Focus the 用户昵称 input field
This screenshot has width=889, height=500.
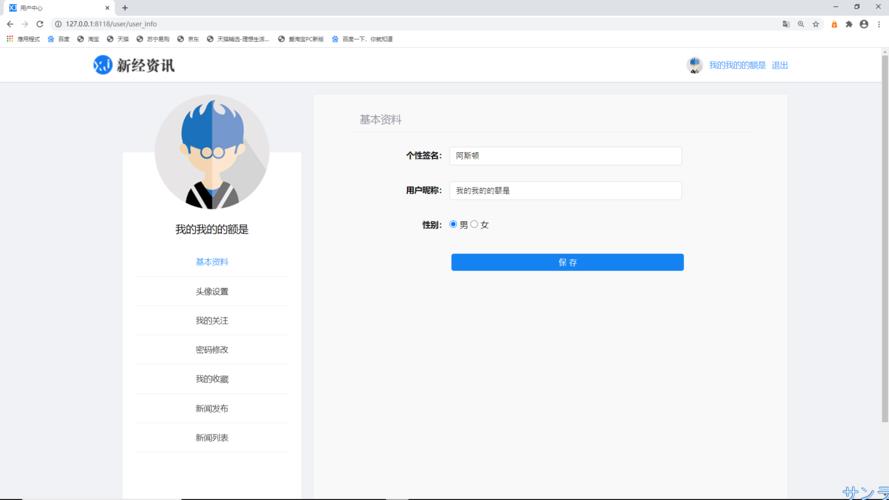point(565,190)
